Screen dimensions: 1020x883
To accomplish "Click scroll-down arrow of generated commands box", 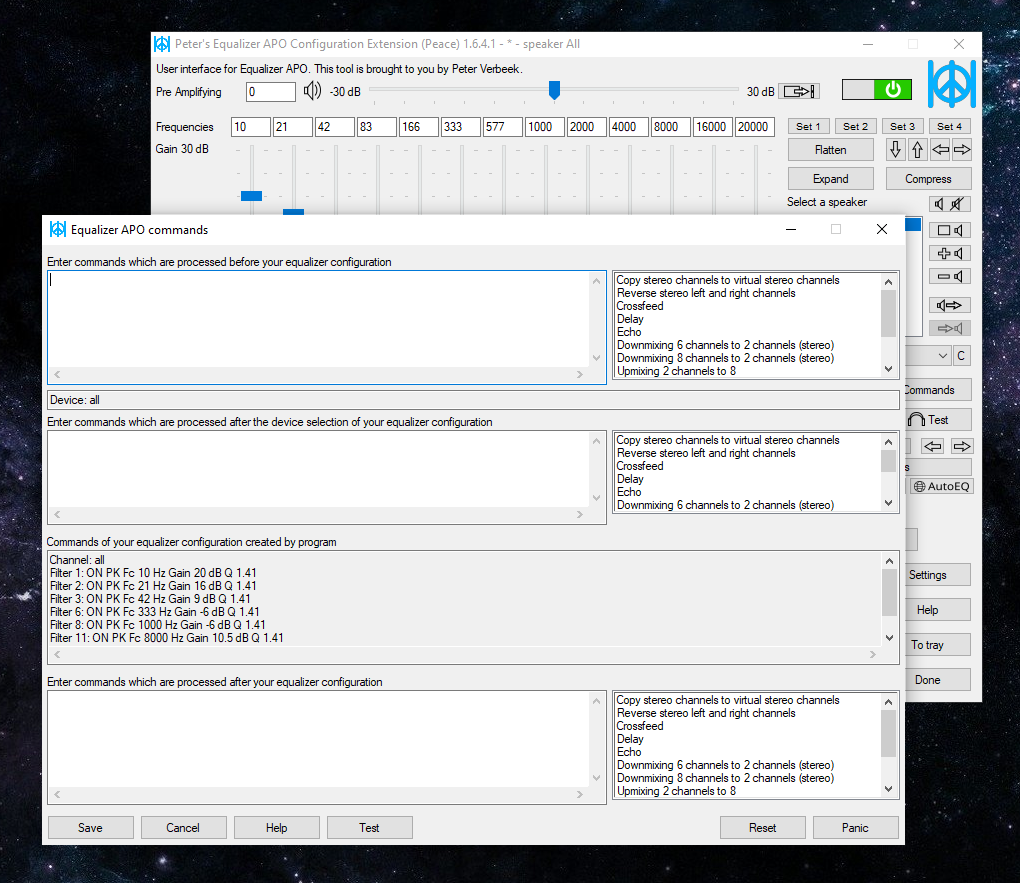I will click(889, 638).
